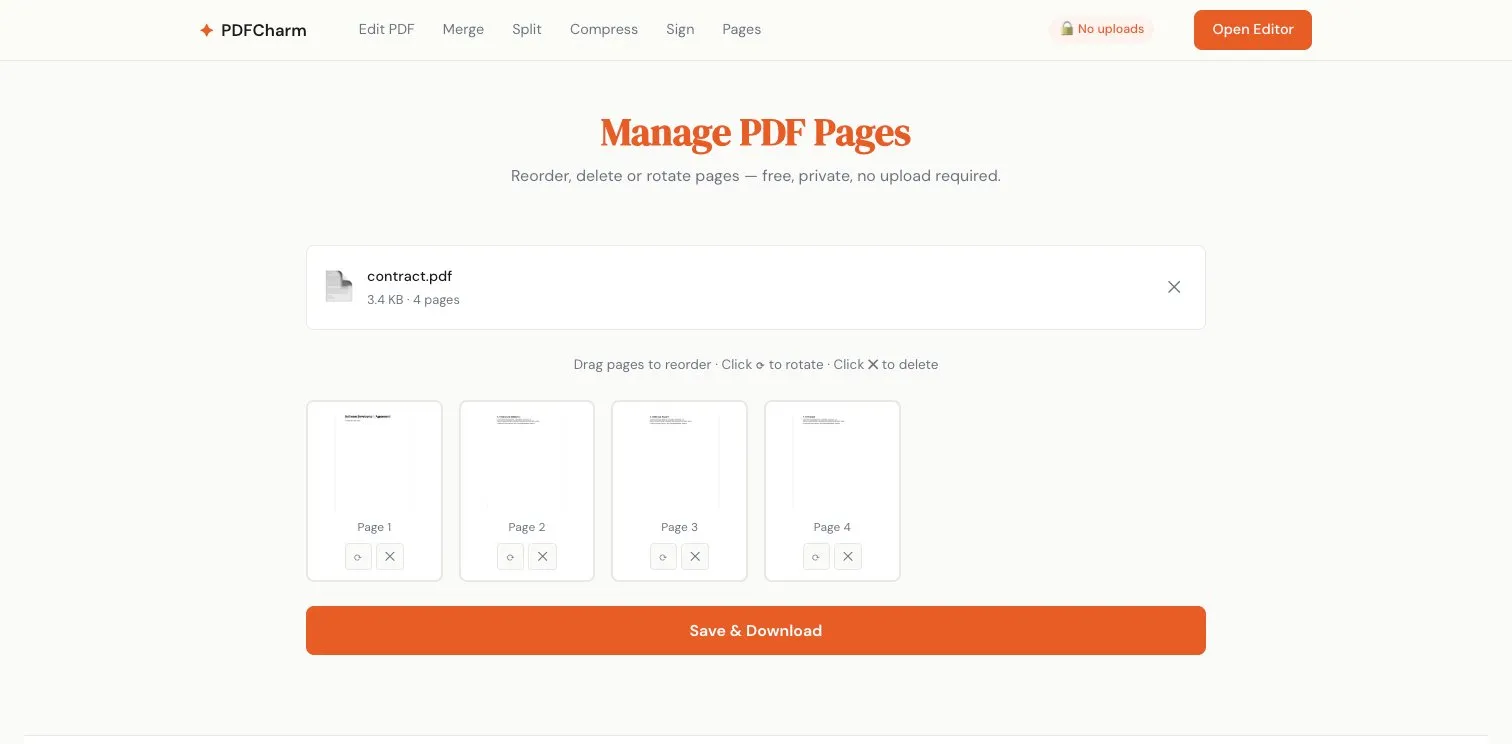Rotate Page 4 of the document
1512x744 pixels.
815,556
